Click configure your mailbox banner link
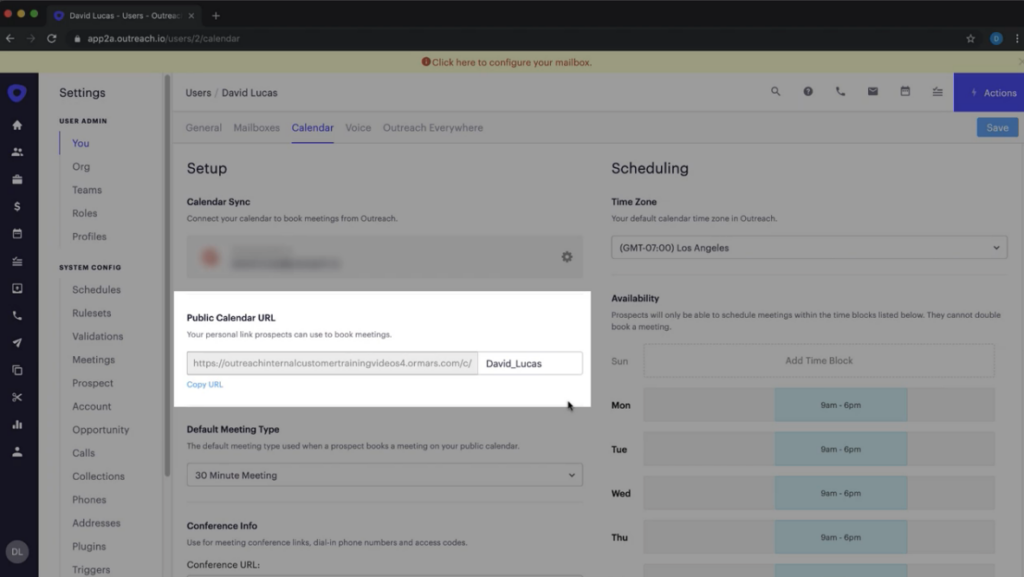This screenshot has width=1024, height=577. [511, 62]
